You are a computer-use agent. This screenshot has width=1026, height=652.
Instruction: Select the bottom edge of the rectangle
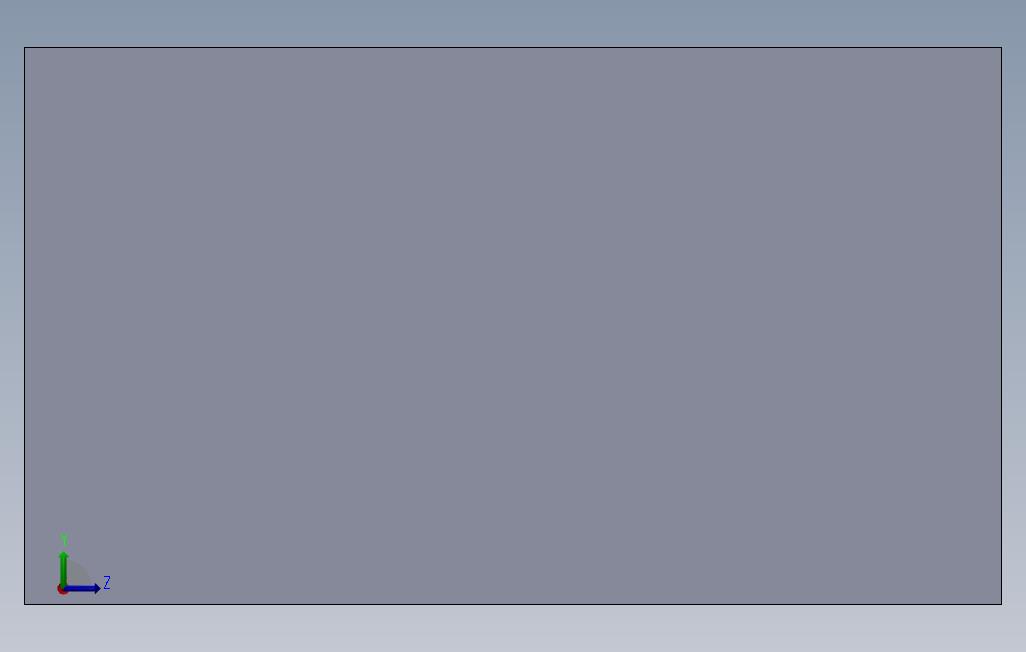point(513,604)
